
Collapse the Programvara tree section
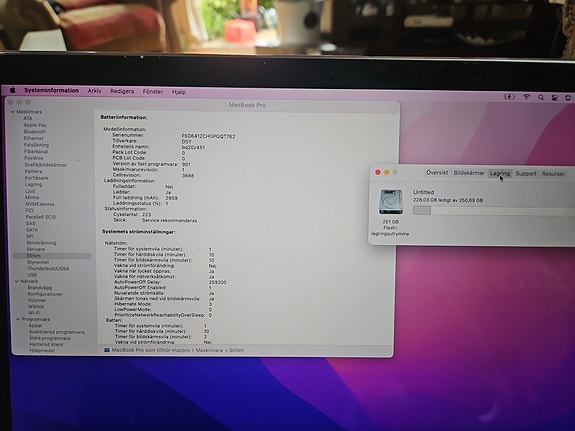pos(18,319)
